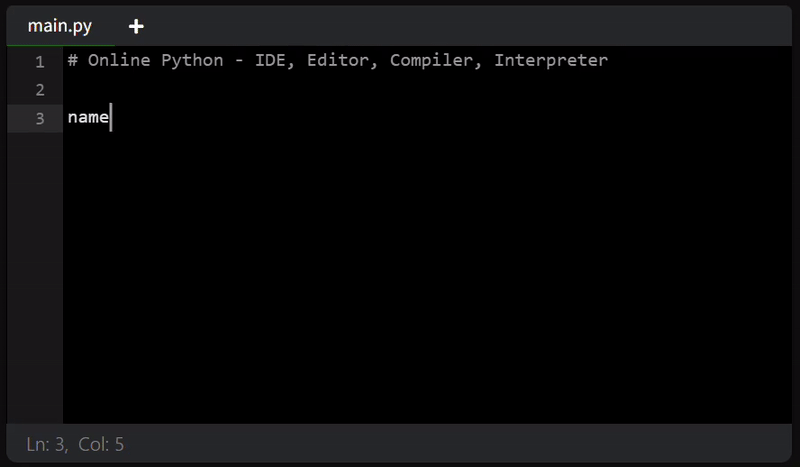
Task: Click the dash character in the comment
Action: pyautogui.click(x=239, y=61)
